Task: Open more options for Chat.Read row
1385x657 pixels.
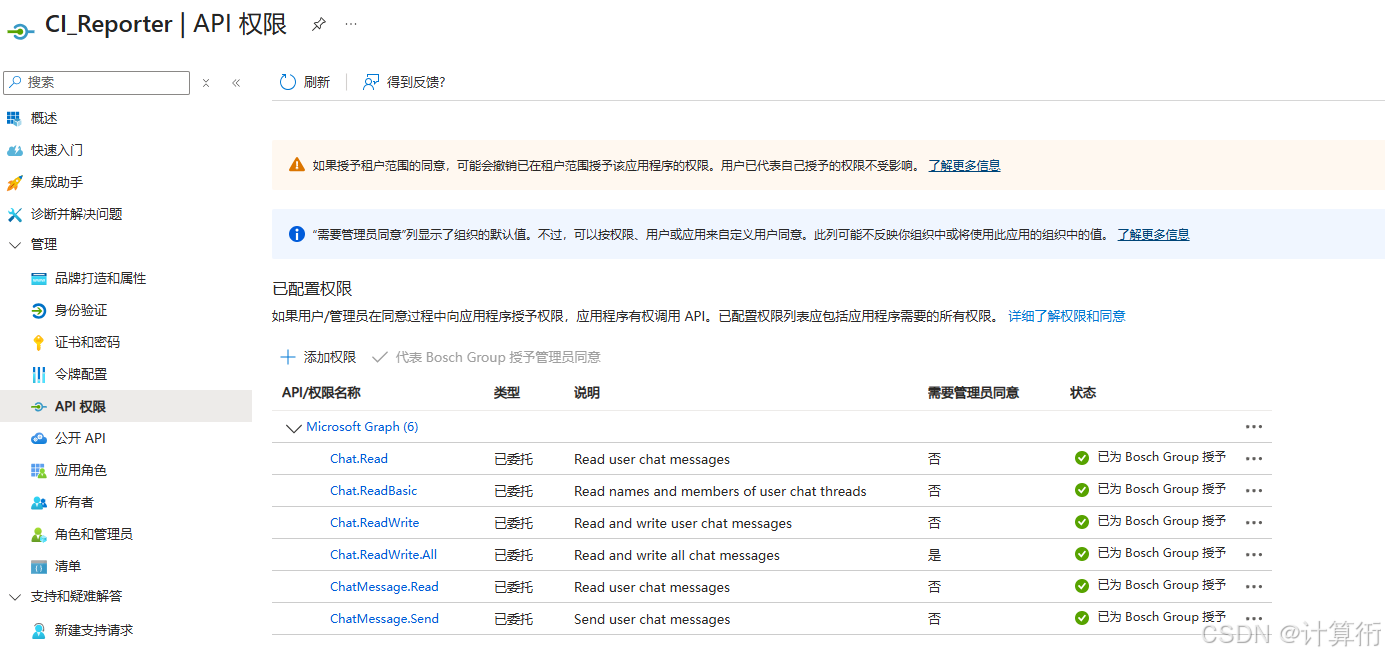Action: tap(1254, 459)
